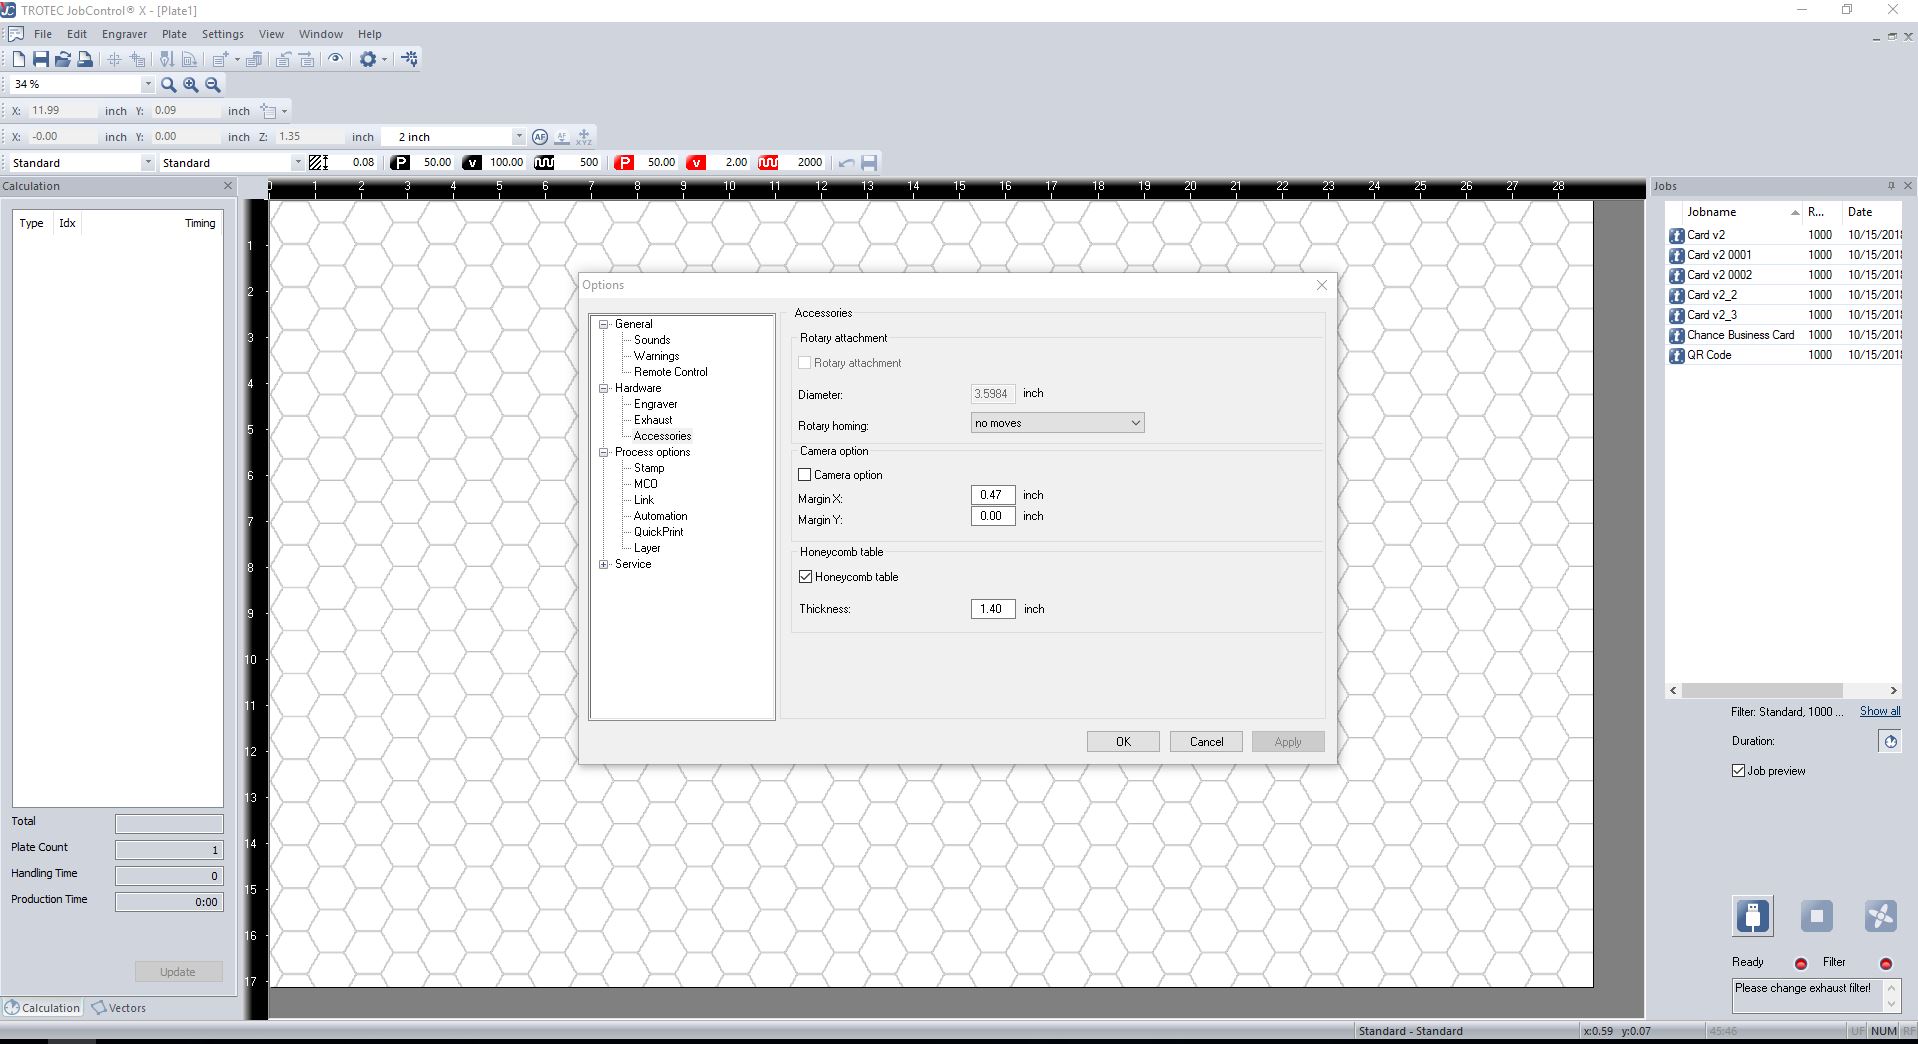Click the stop square button
1918x1044 pixels.
(1817, 916)
